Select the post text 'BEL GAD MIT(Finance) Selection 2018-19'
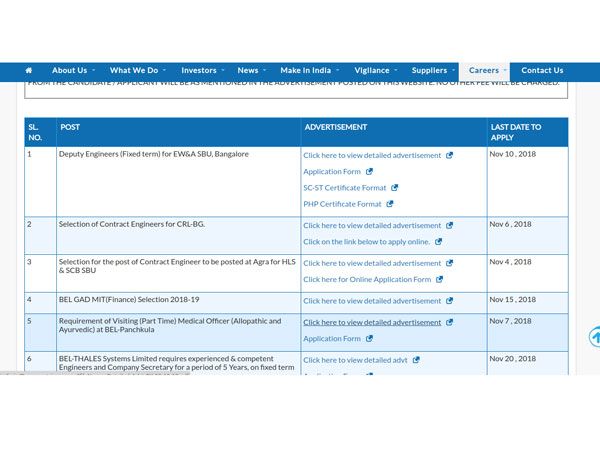The width and height of the screenshot is (600, 450). 129,299
